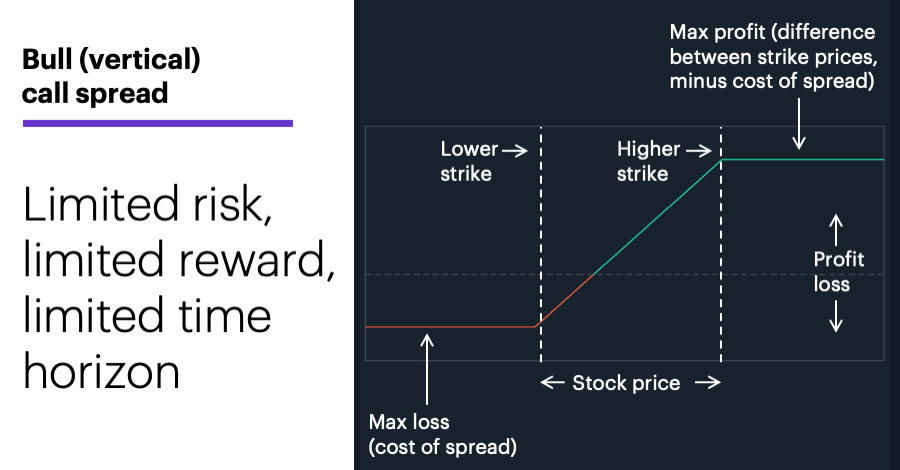Click the Stock price axis label
The height and width of the screenshot is (470, 900).
[x=626, y=383]
